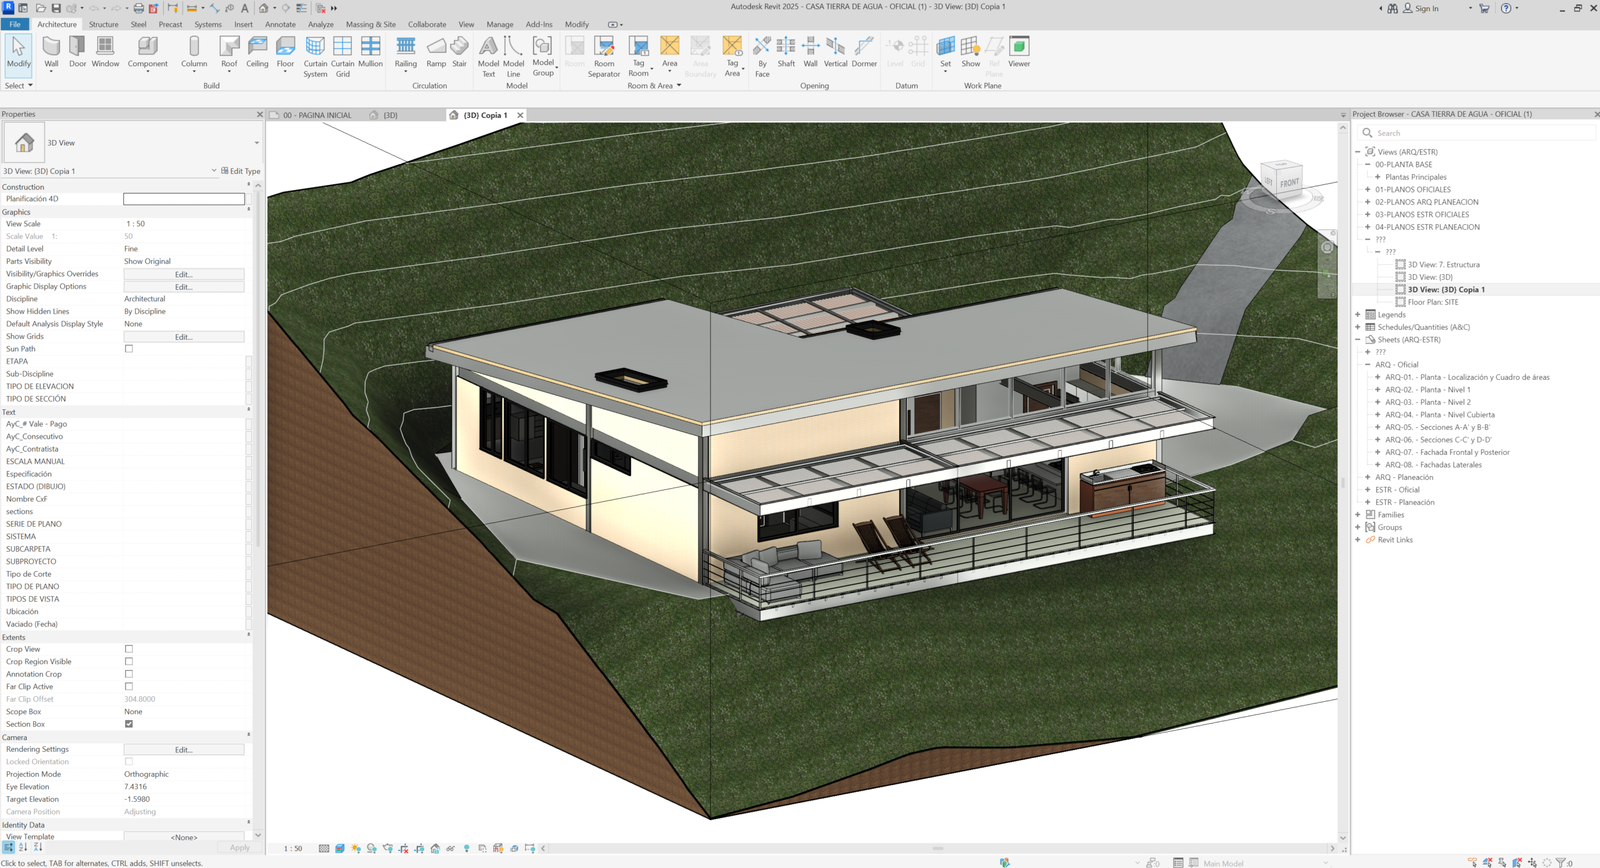
Task: Click Edit Type in Properties
Action: pos(240,171)
